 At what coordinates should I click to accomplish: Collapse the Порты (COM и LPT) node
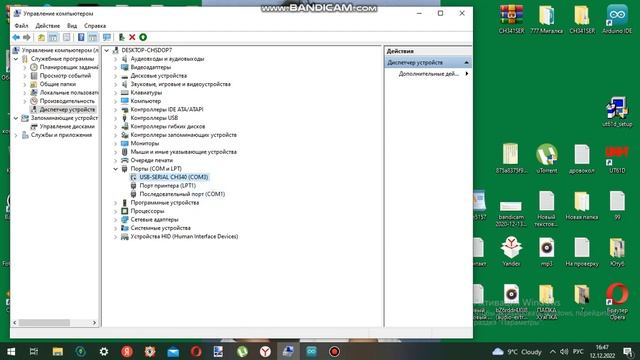coord(116,169)
